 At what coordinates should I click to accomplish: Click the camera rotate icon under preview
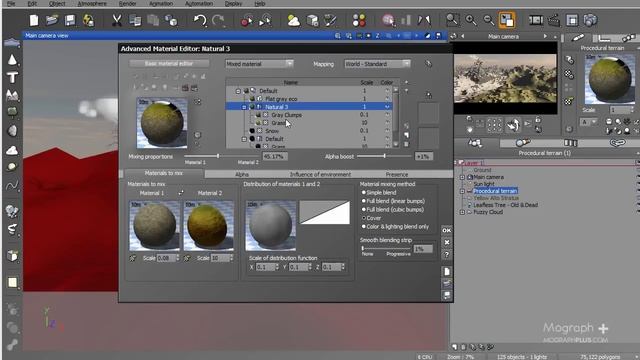(x=513, y=124)
